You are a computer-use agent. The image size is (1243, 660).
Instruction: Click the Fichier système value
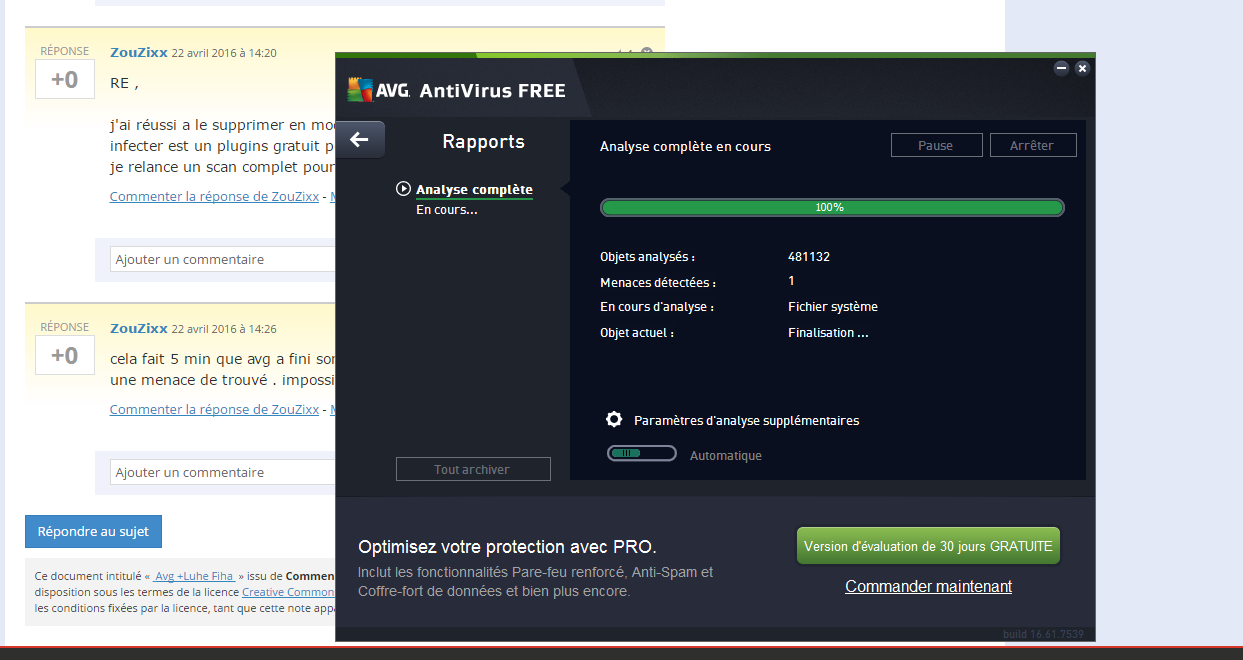pos(833,307)
